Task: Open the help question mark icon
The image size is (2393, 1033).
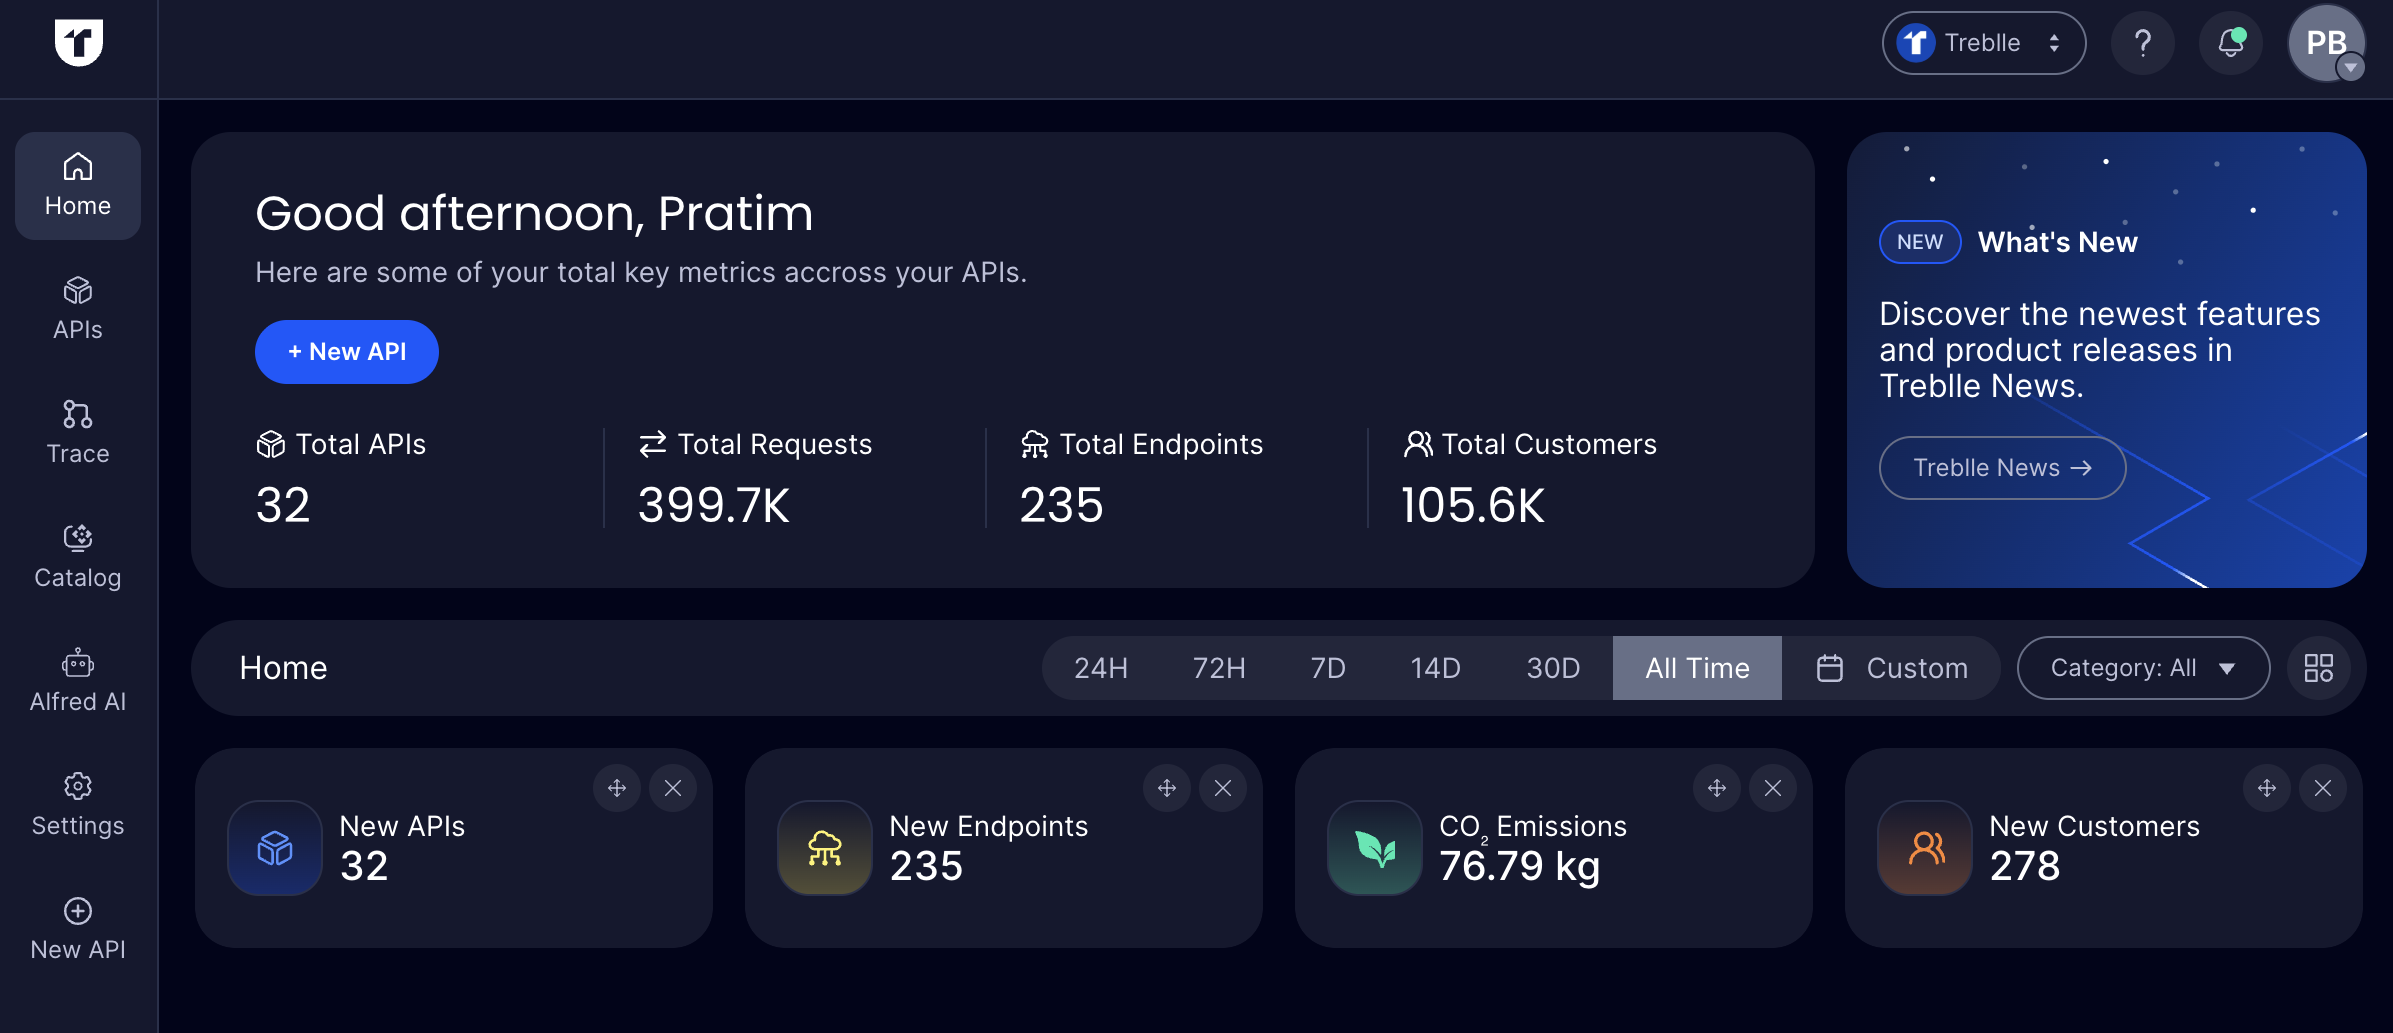Action: click(x=2142, y=43)
